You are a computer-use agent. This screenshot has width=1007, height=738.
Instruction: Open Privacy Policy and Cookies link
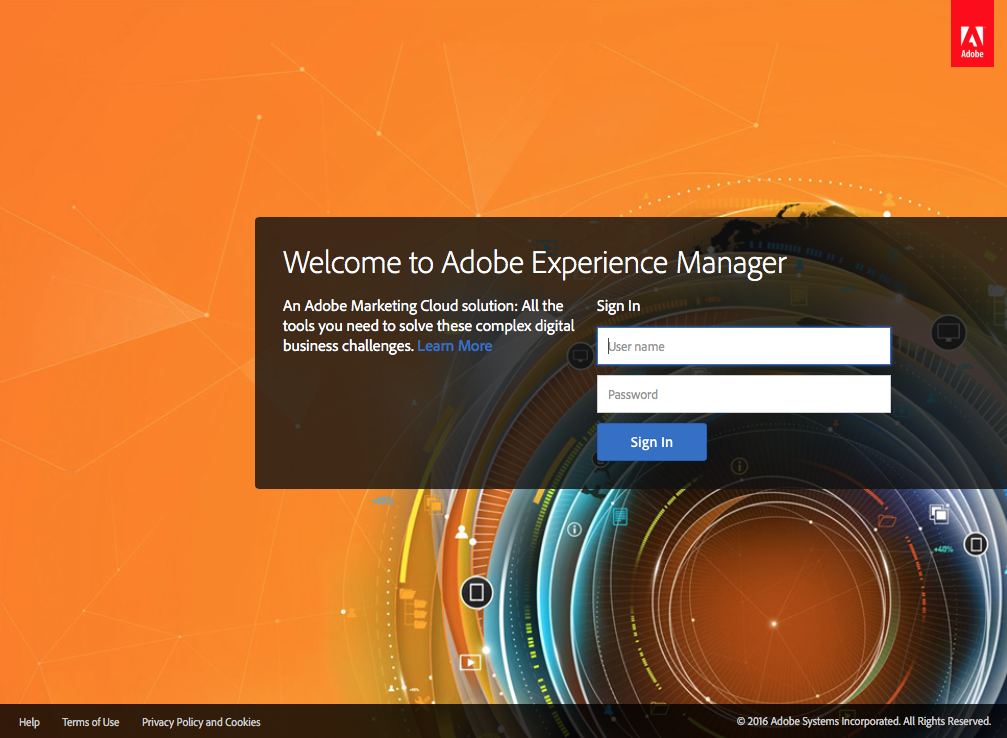click(x=201, y=722)
